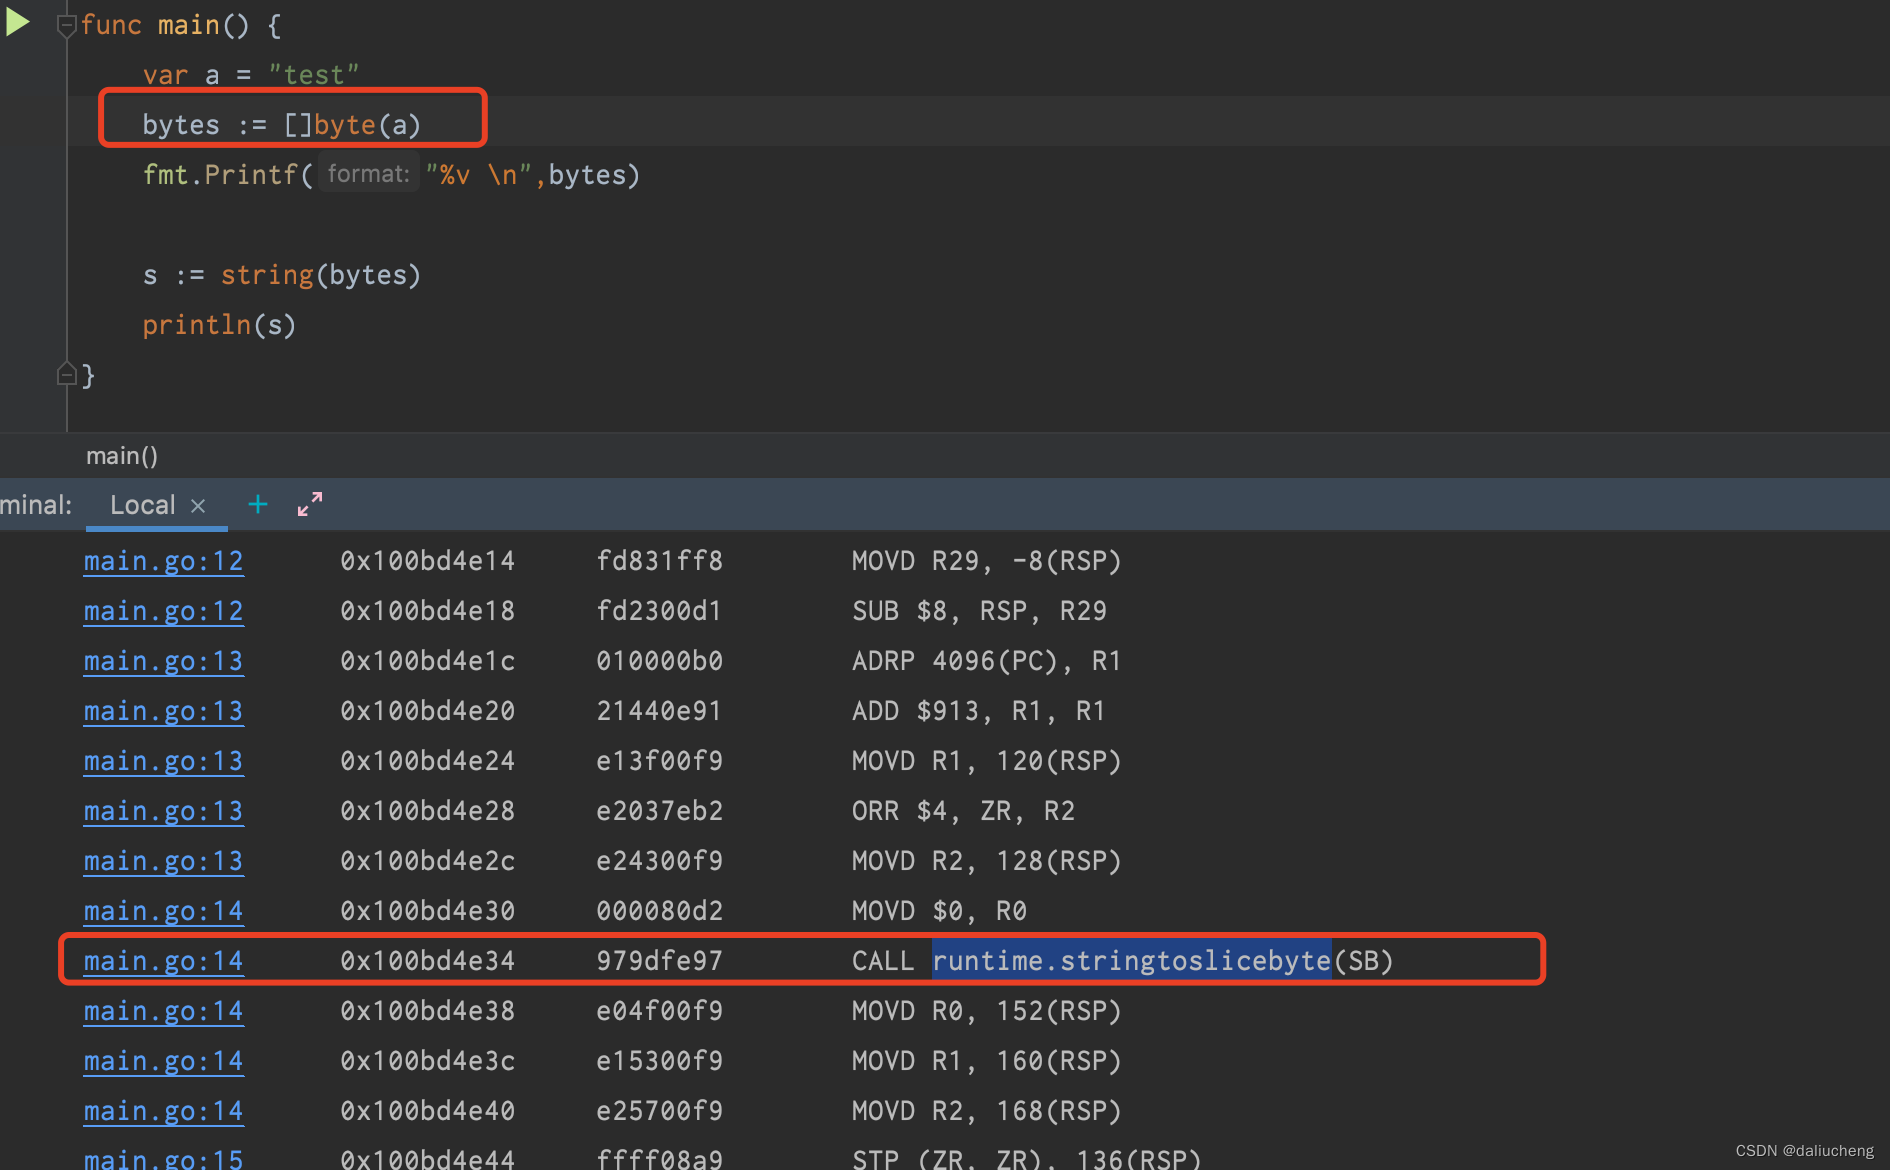Open main.go:13 link for address 0x100bd4e24

pyautogui.click(x=164, y=761)
